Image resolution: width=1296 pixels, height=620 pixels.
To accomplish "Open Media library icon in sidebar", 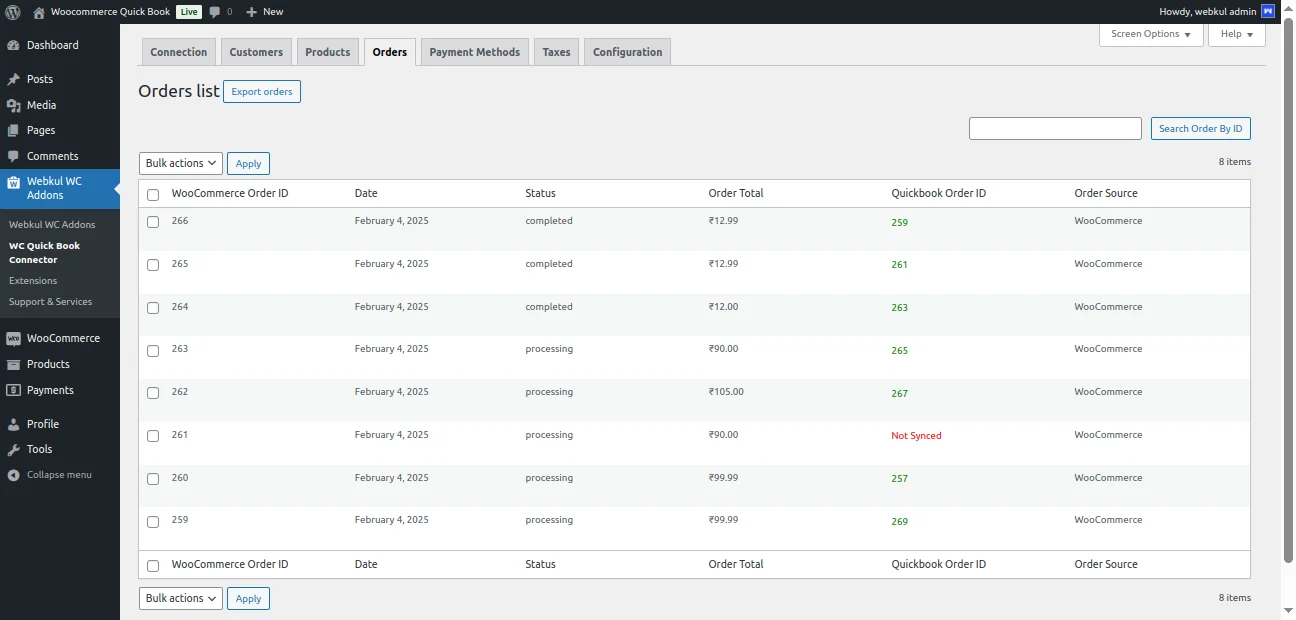I will click(x=13, y=106).
